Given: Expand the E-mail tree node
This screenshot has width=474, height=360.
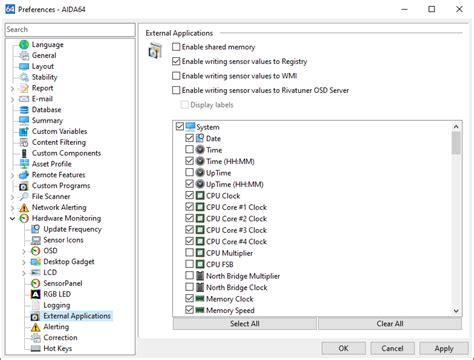Looking at the screenshot, I should [12, 99].
